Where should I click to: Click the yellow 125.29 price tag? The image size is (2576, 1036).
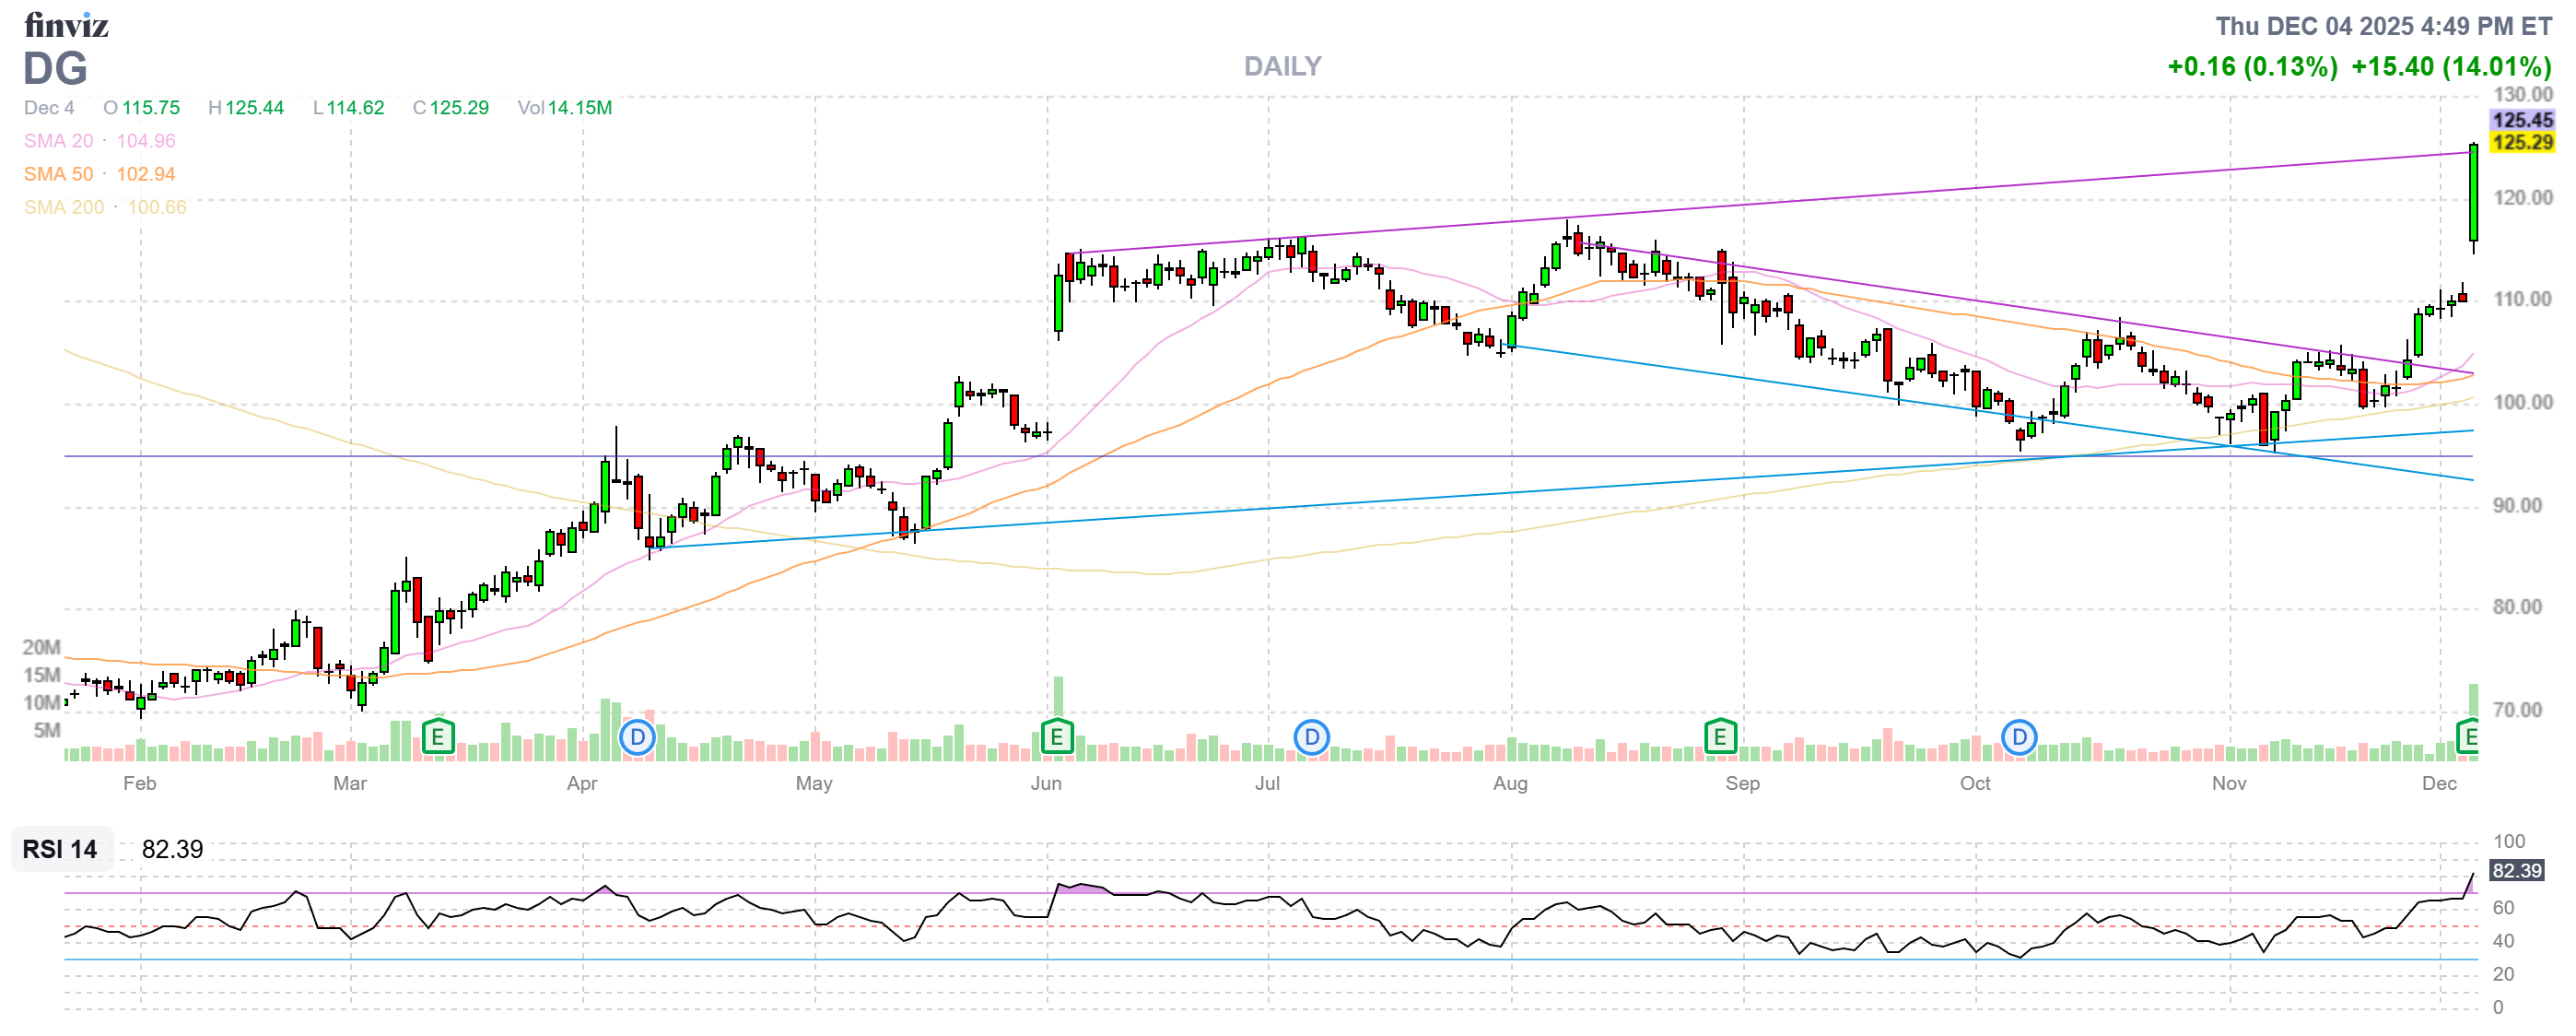tap(2521, 142)
